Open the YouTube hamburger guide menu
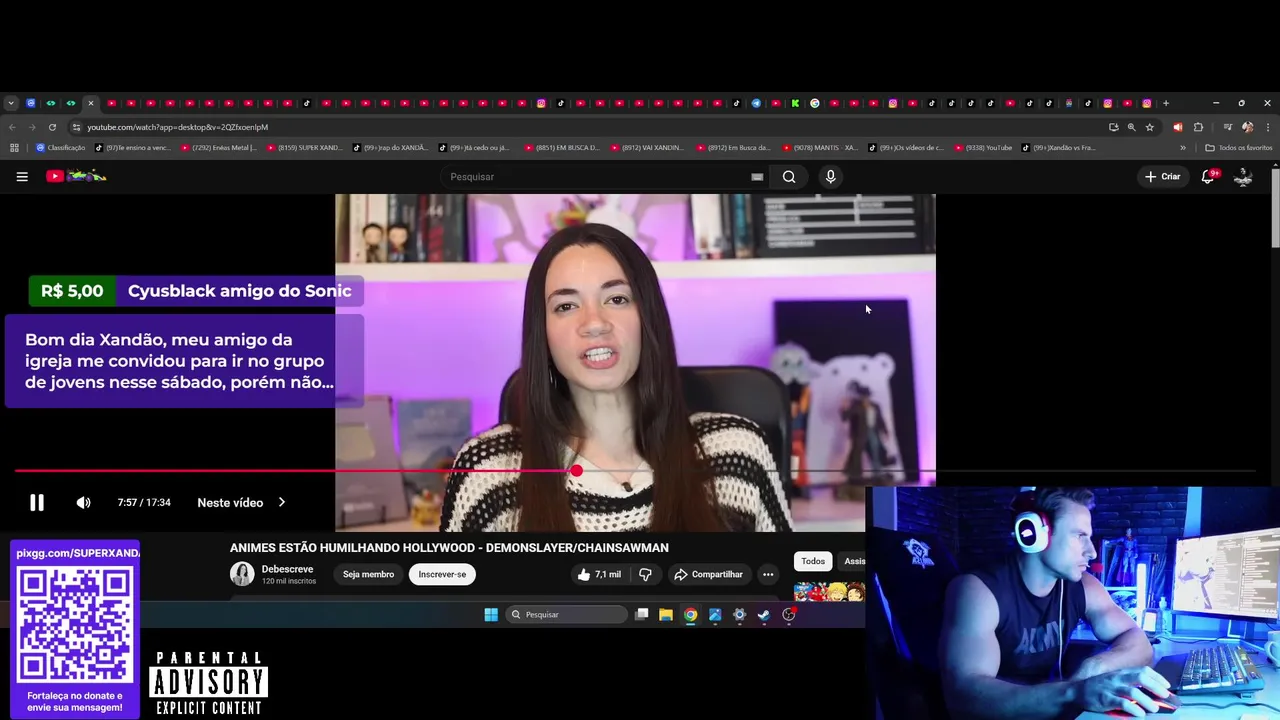Viewport: 1280px width, 720px height. 22,177
